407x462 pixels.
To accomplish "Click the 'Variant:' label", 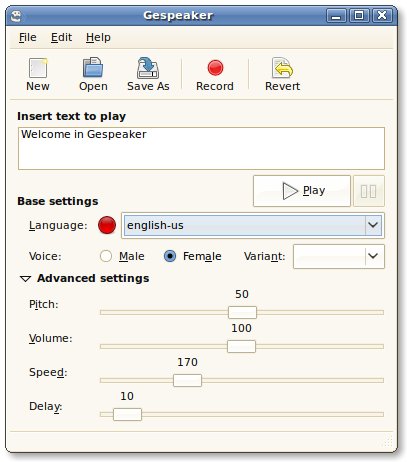I will click(x=265, y=256).
